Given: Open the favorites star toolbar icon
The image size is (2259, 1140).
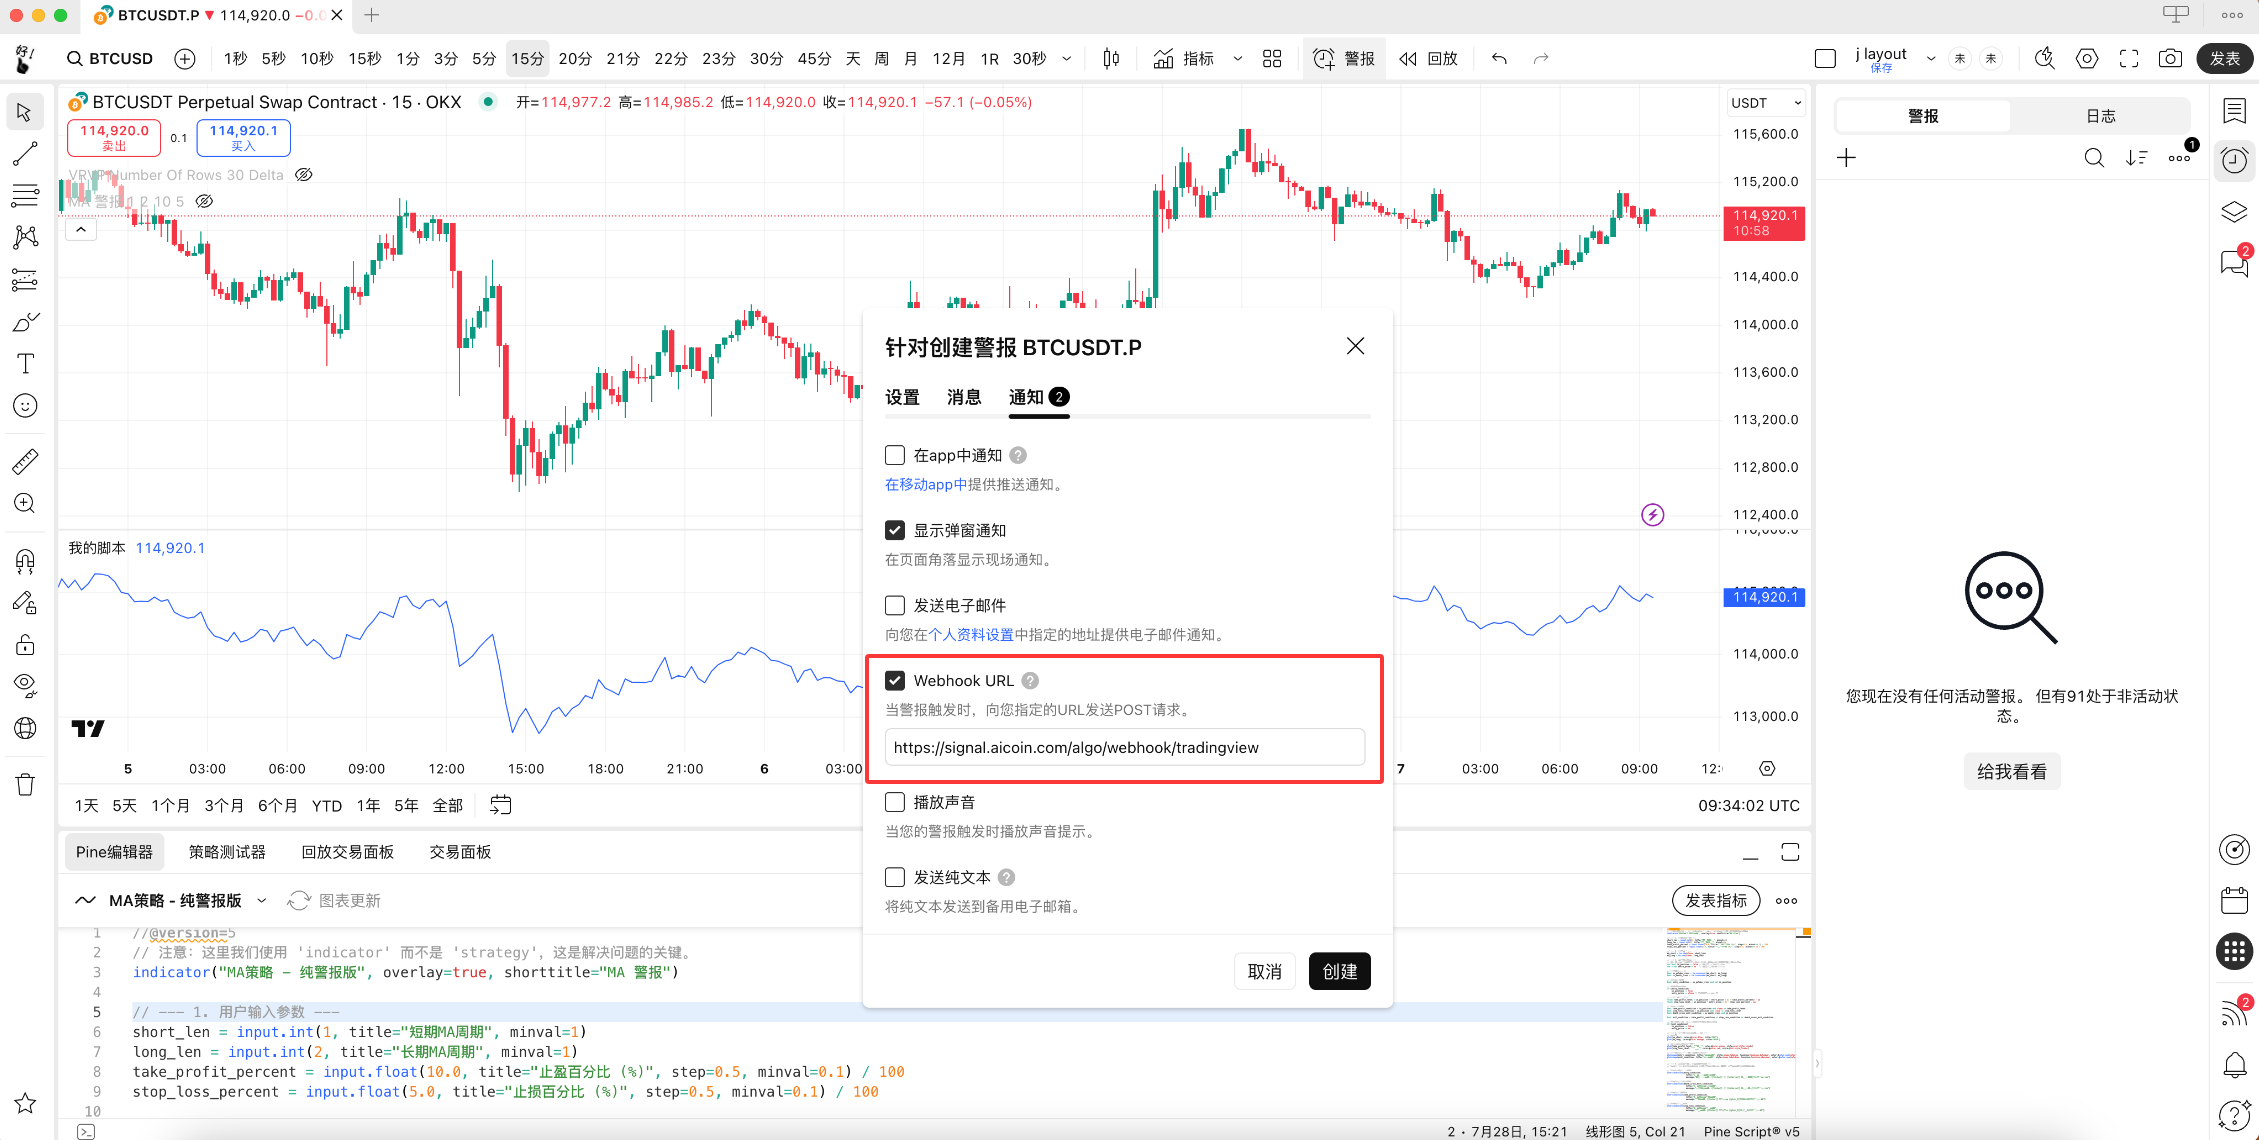Looking at the screenshot, I should coord(25,1103).
